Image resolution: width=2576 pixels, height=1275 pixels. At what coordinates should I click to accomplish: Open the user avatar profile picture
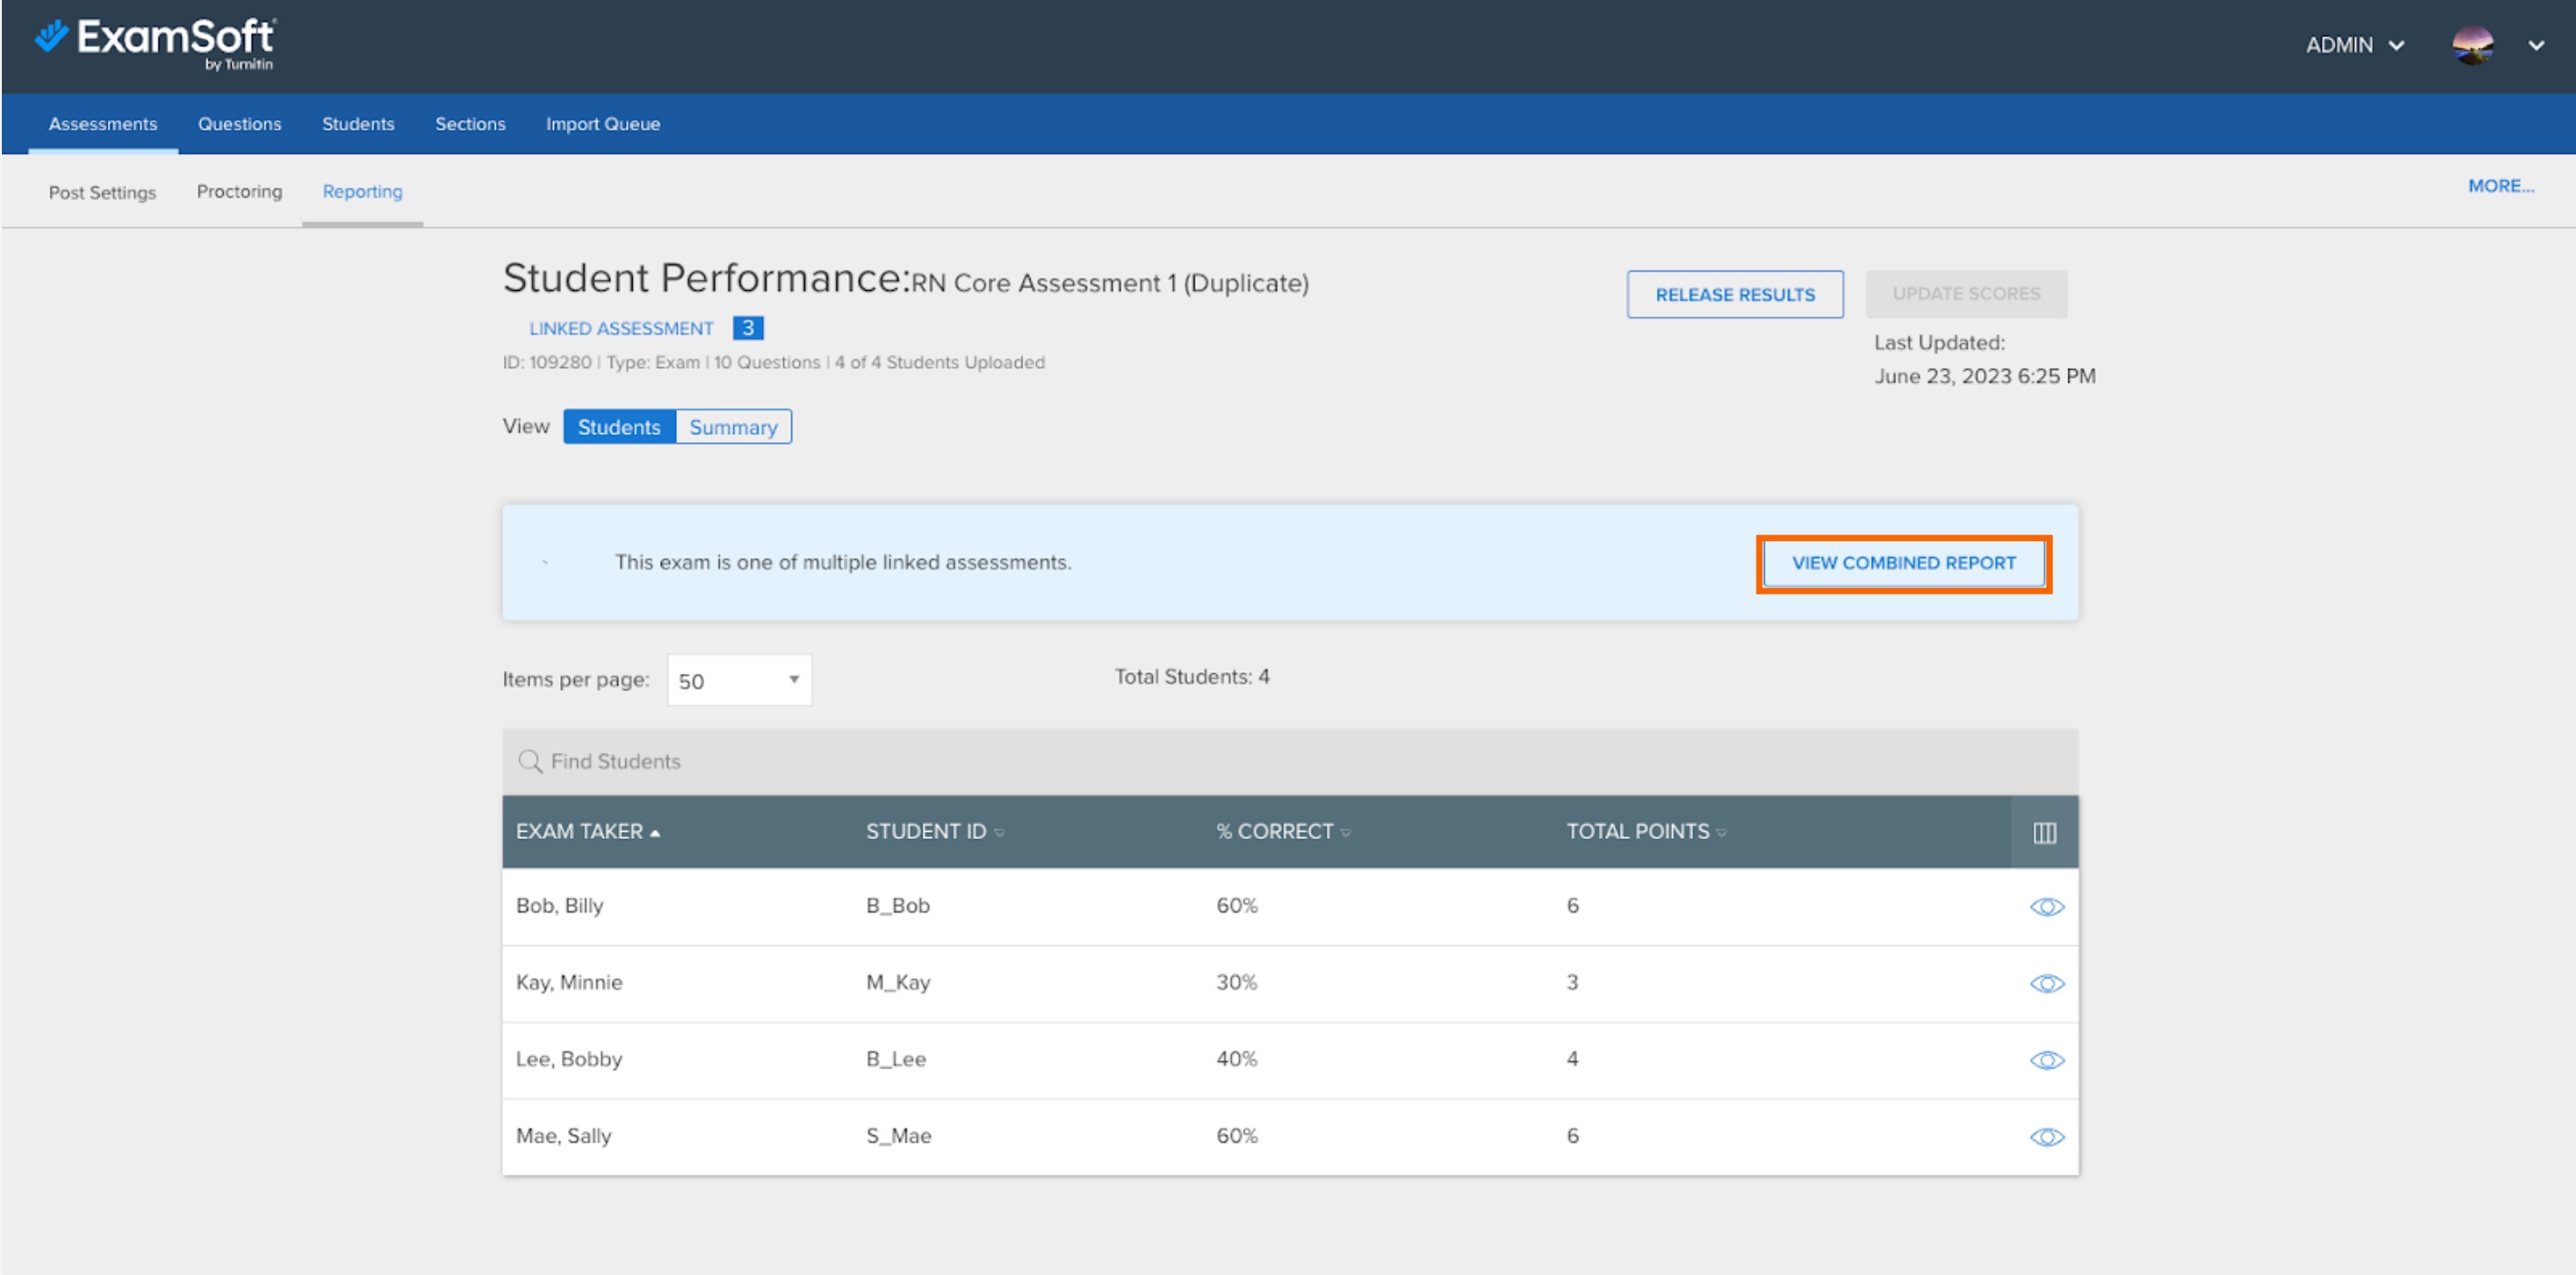pos(2472,45)
